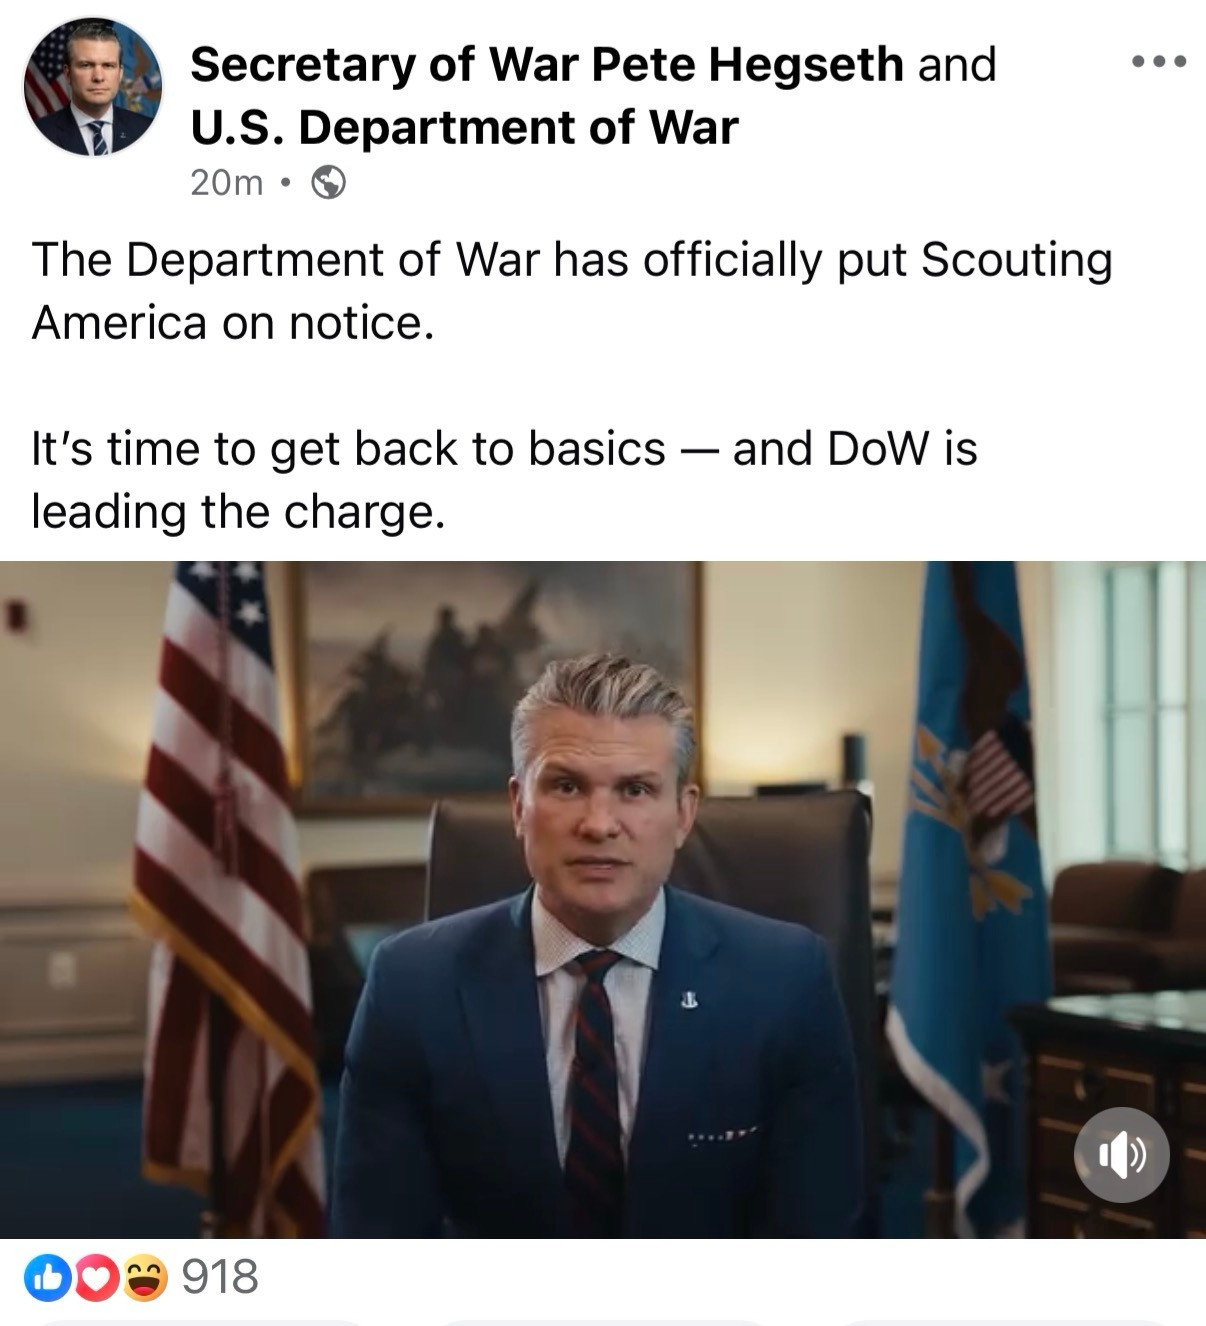The width and height of the screenshot is (1206, 1326).
Task: Click the globe public audience icon
Action: (329, 183)
